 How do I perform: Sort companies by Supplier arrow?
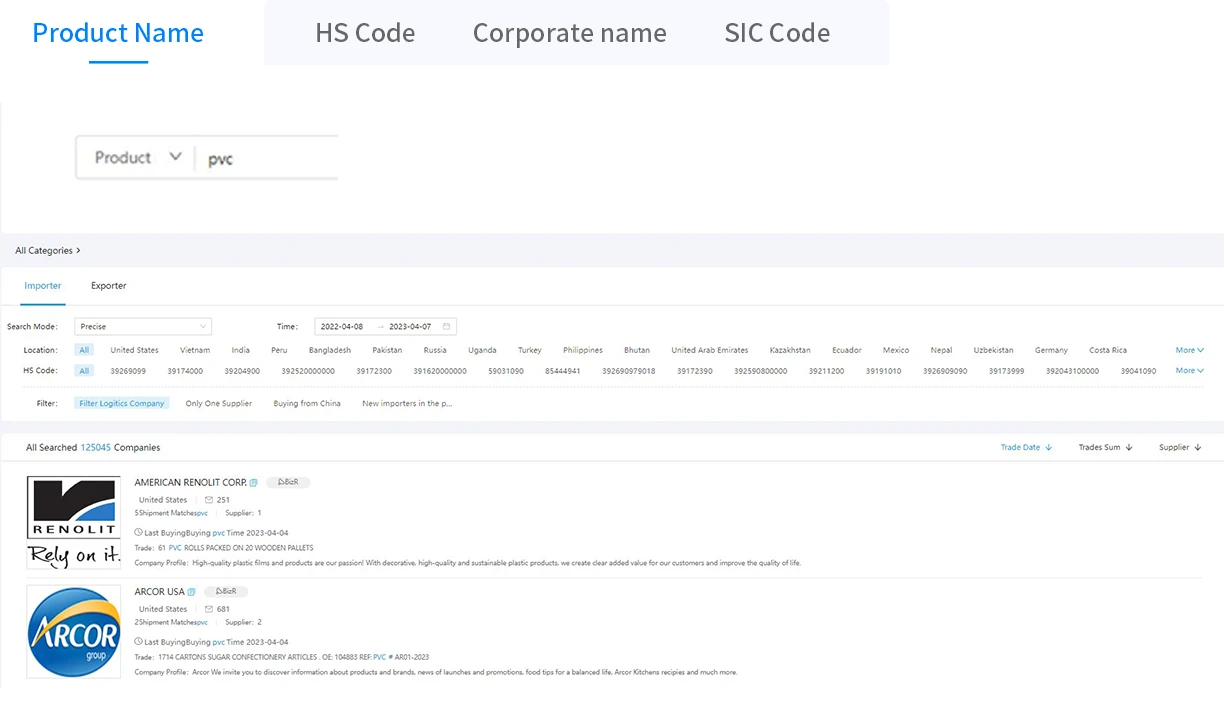pos(1198,448)
